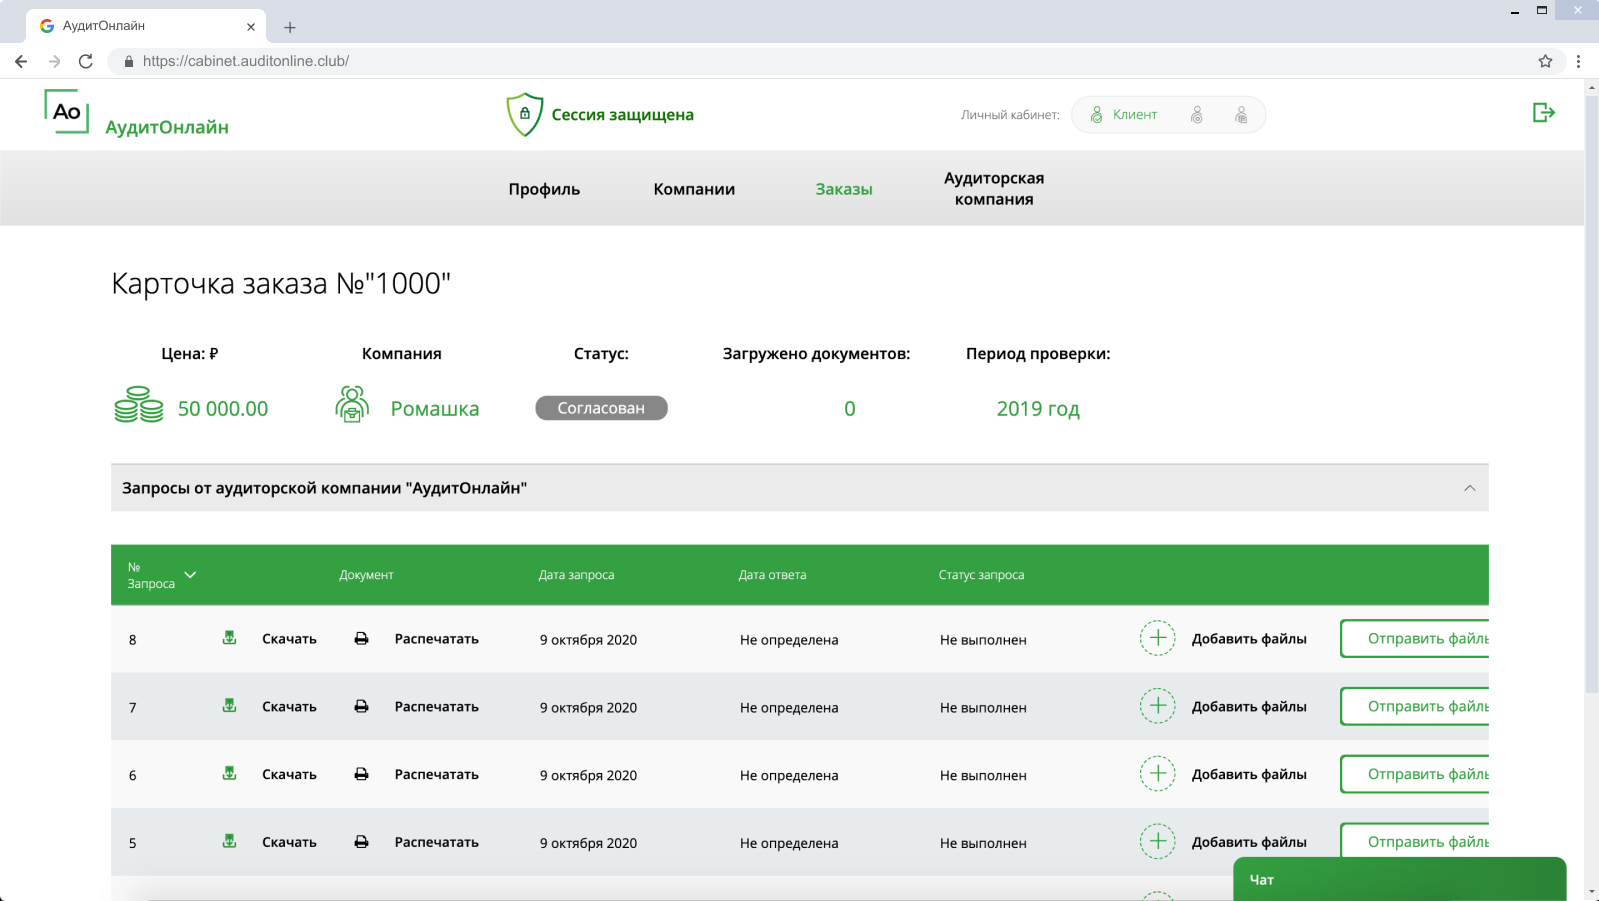Click the download icon in request 8 row

click(229, 638)
